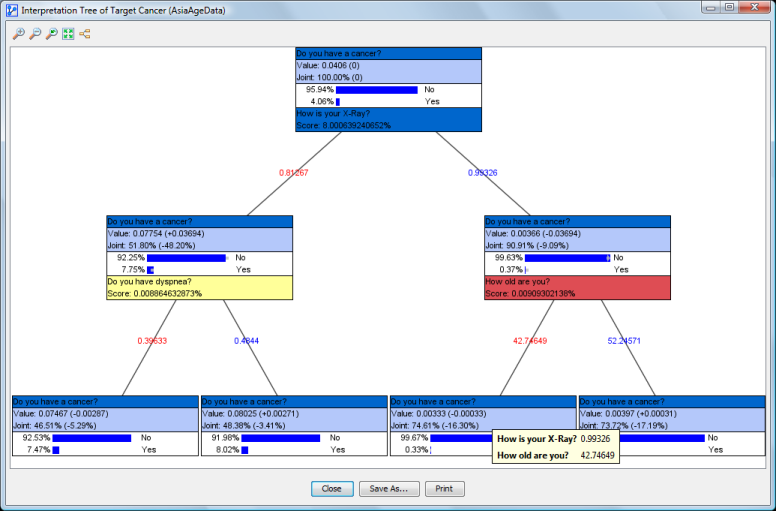This screenshot has width=776, height=511.
Task: Click the yellow 'Do you have dyspnea?' section
Action: point(199,288)
